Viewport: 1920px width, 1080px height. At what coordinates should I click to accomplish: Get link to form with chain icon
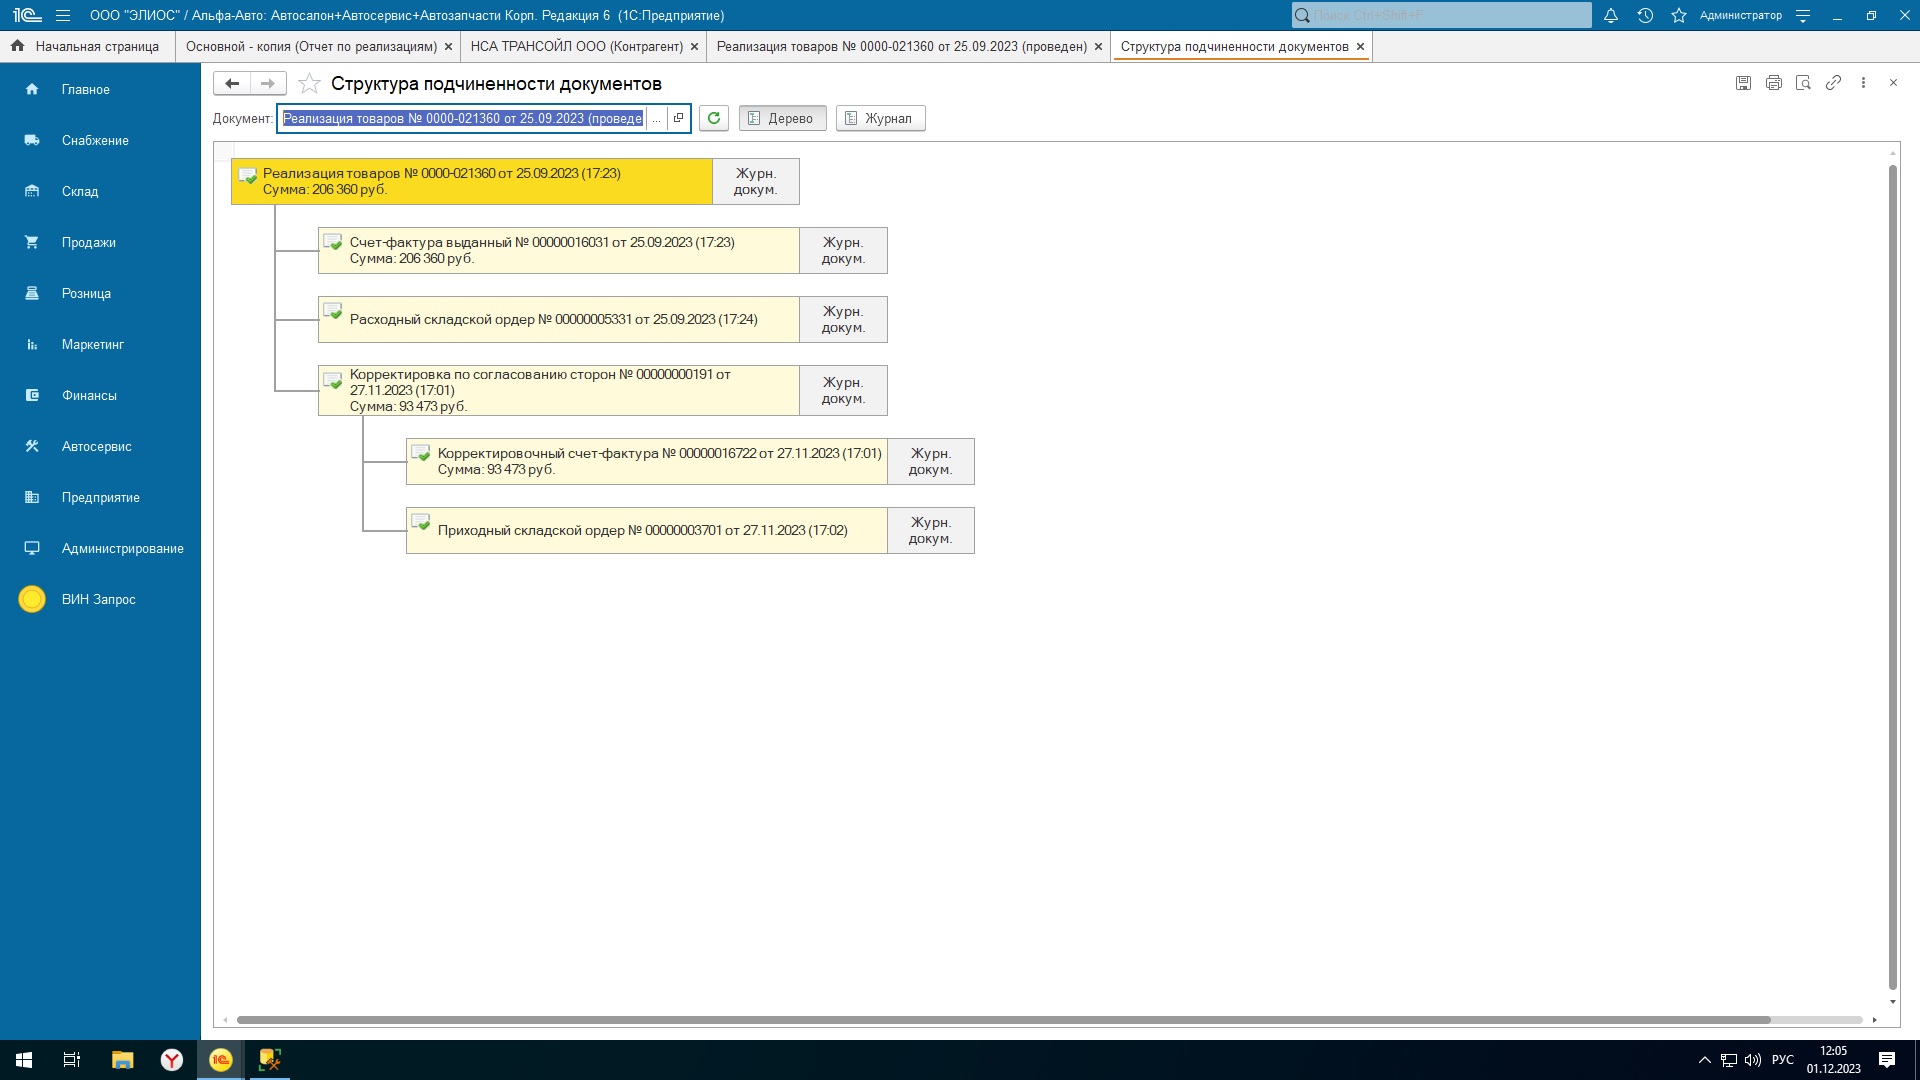coord(1833,83)
